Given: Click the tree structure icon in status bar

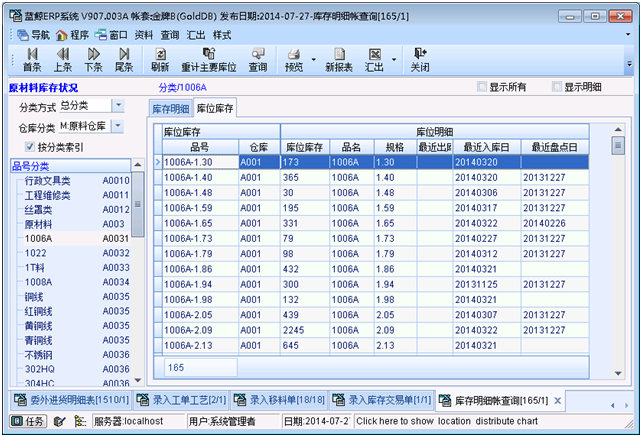Looking at the screenshot, I should coord(80,421).
